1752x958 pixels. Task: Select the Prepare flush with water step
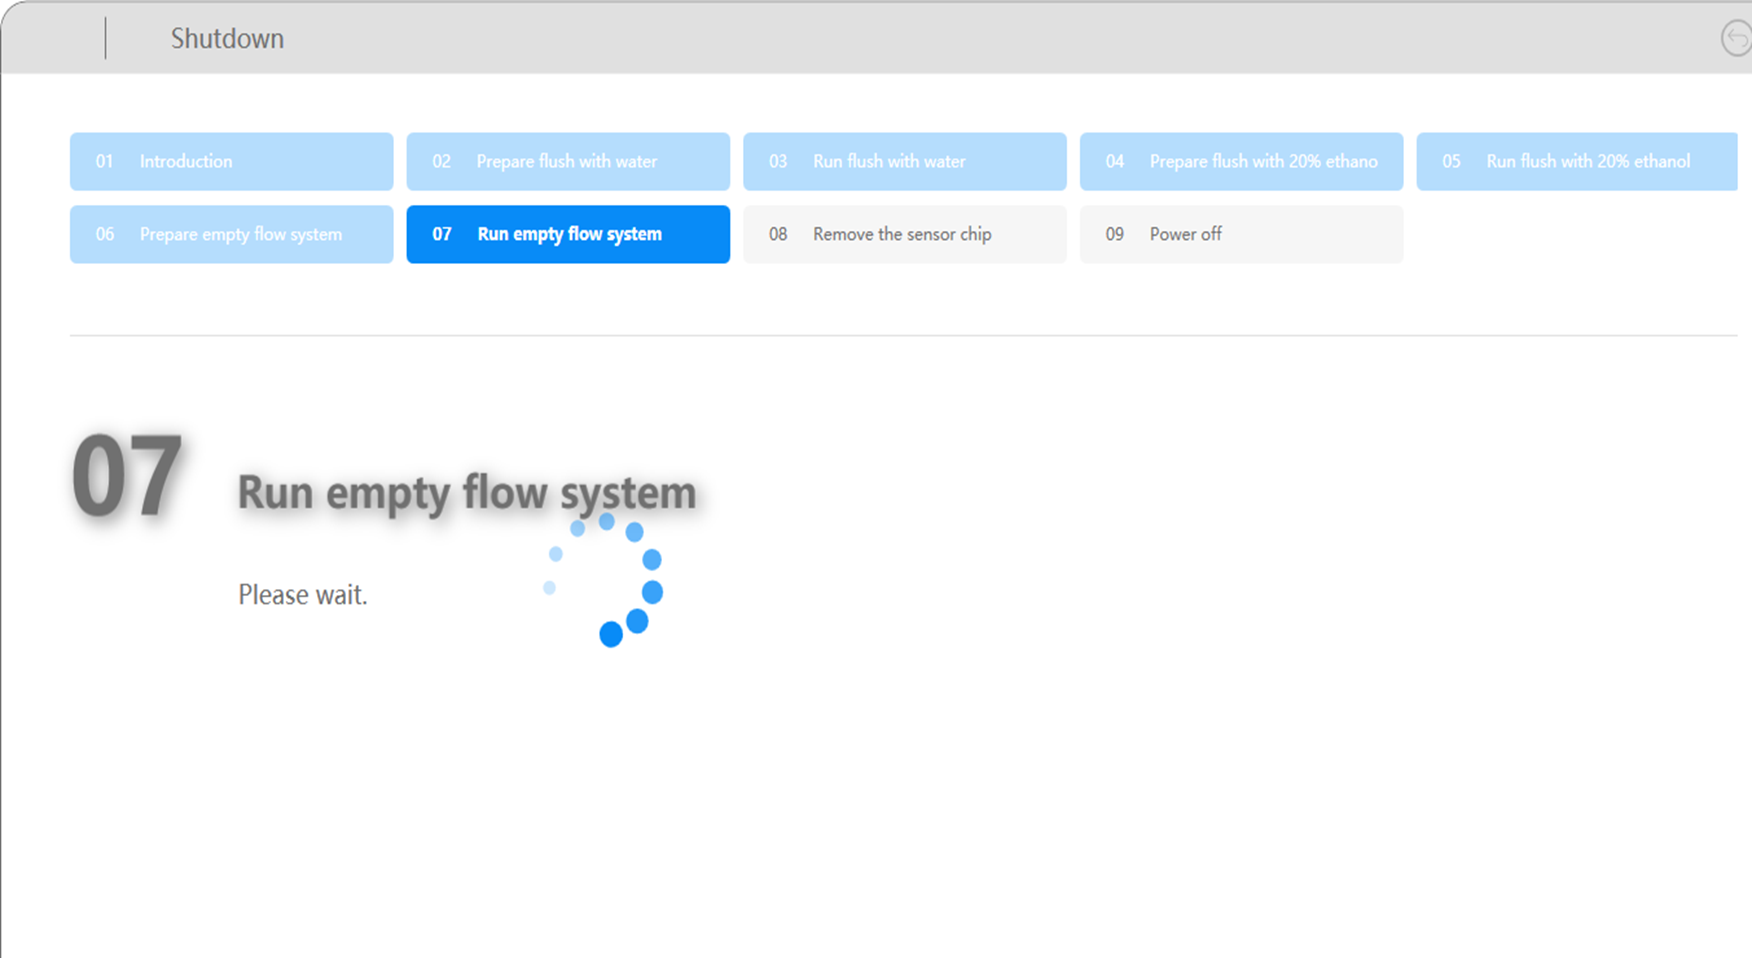(567, 162)
